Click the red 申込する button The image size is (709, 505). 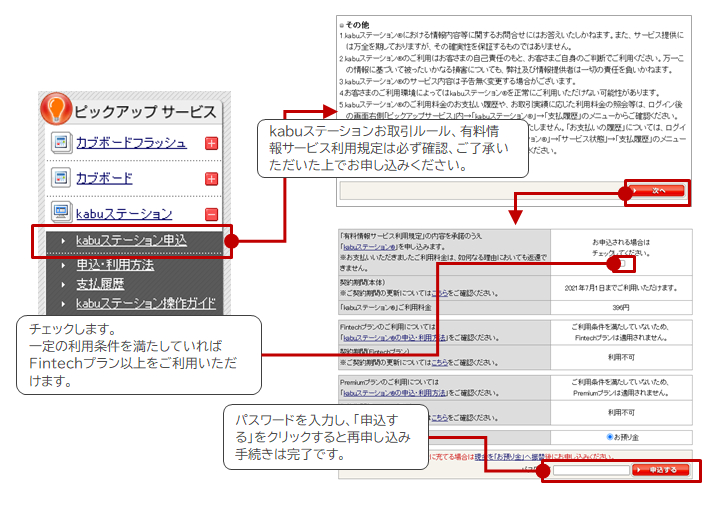(661, 470)
